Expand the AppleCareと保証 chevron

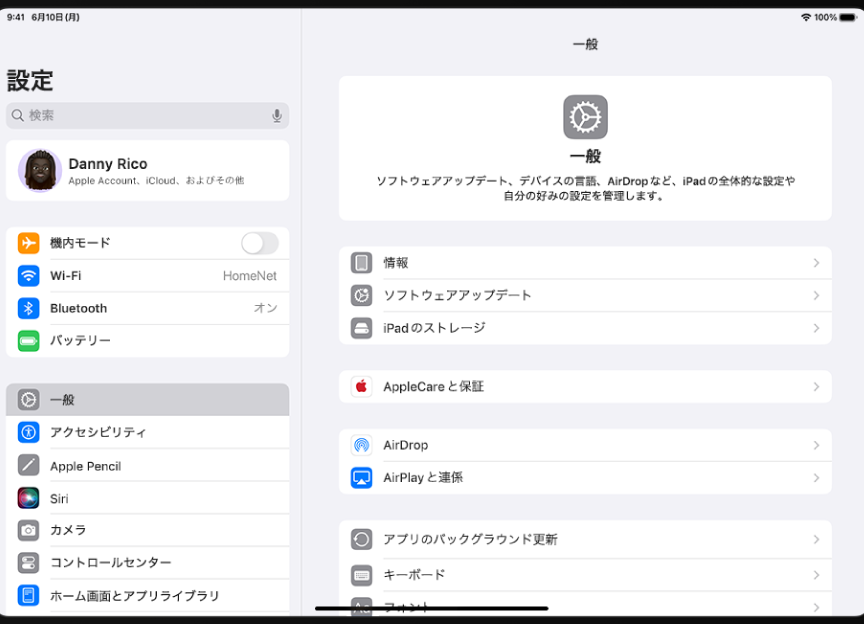click(x=816, y=386)
